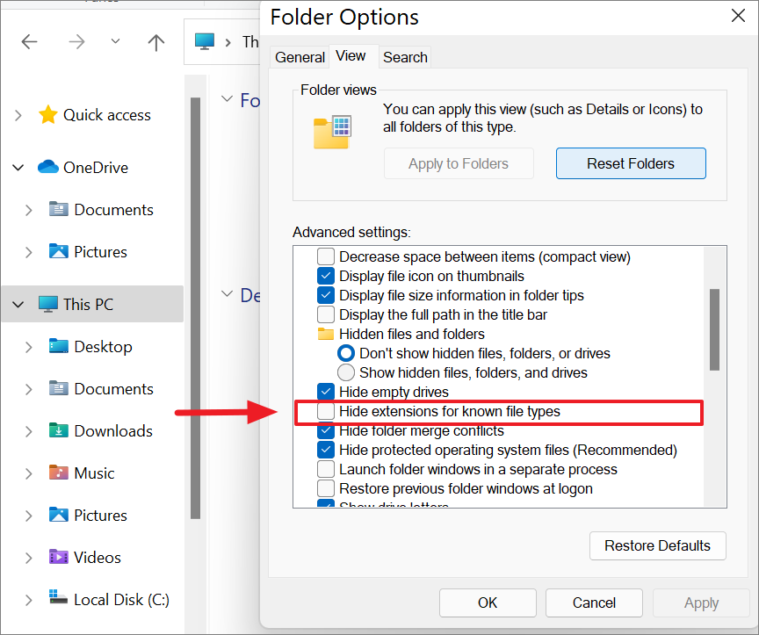Switch to the Search tab
759x635 pixels.
(405, 57)
